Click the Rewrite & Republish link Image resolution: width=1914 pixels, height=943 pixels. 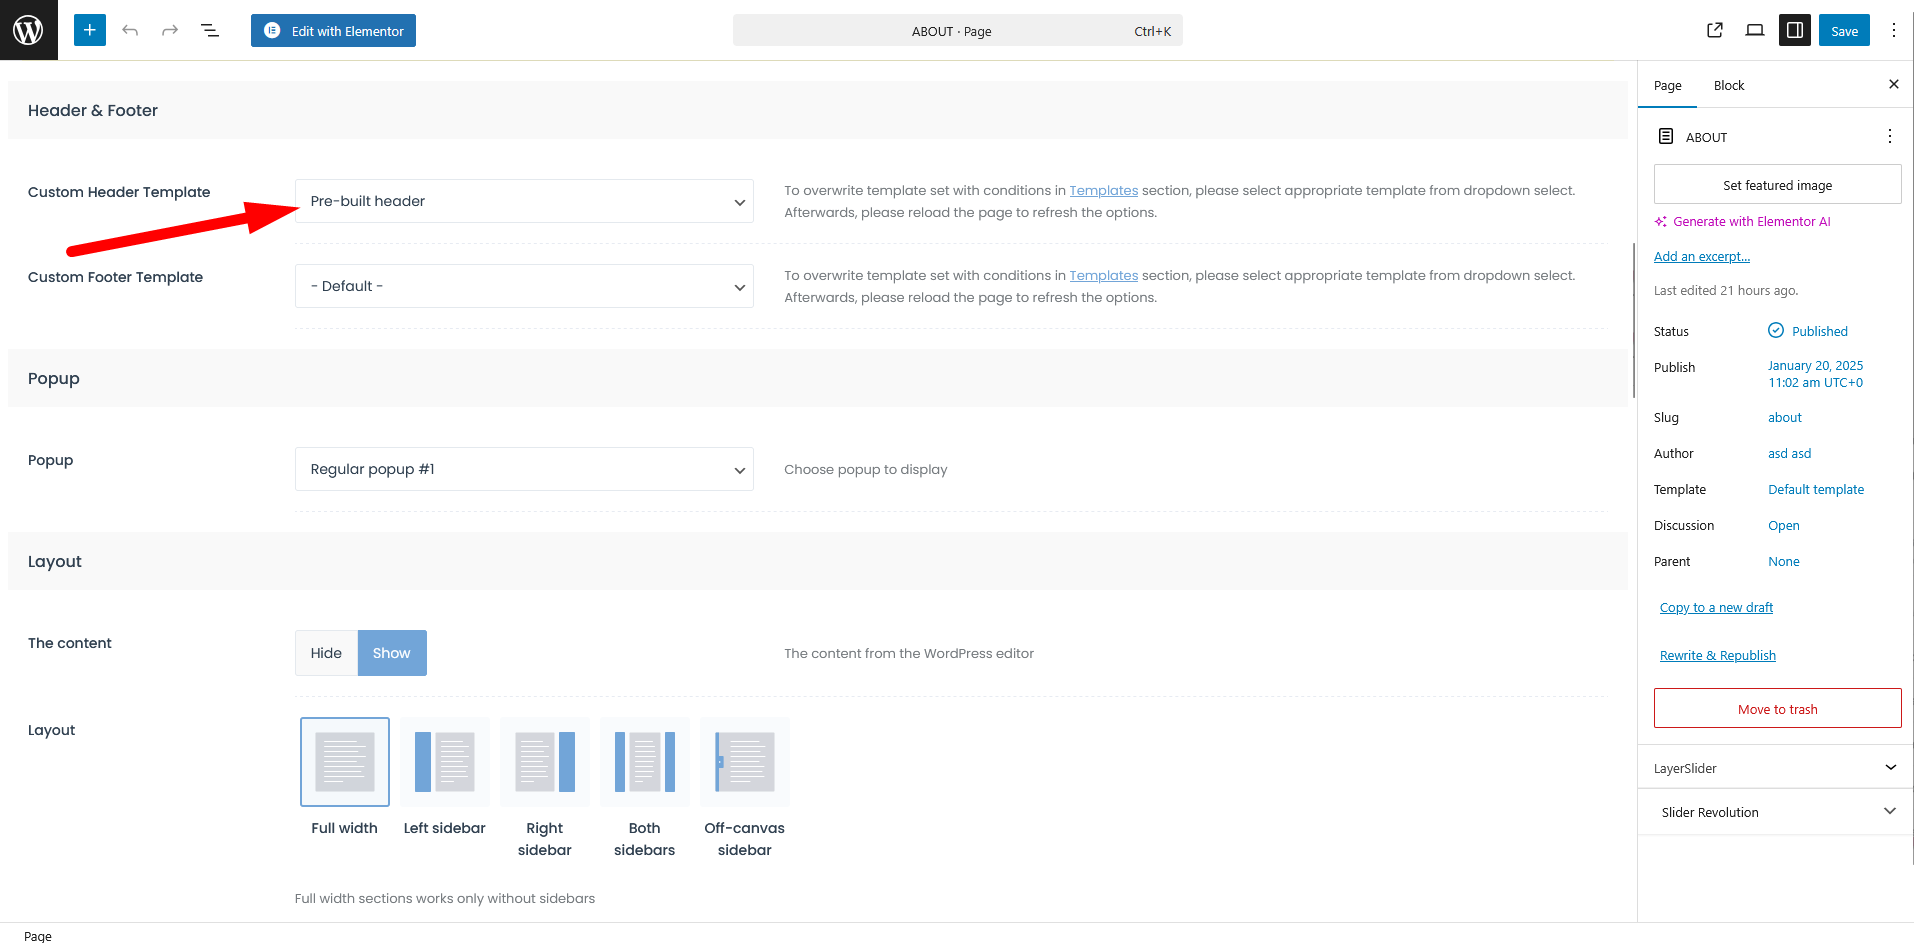pos(1717,656)
